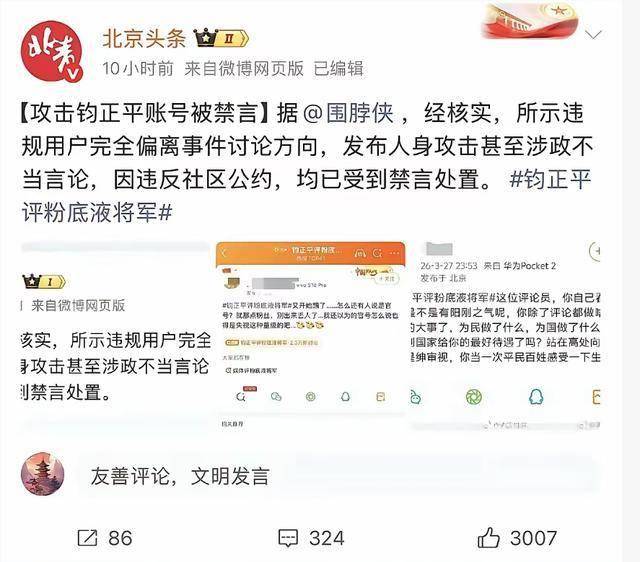This screenshot has height=562, width=640.
Task: Open the red Tiananmen decorative banner
Action: click(x=531, y=20)
